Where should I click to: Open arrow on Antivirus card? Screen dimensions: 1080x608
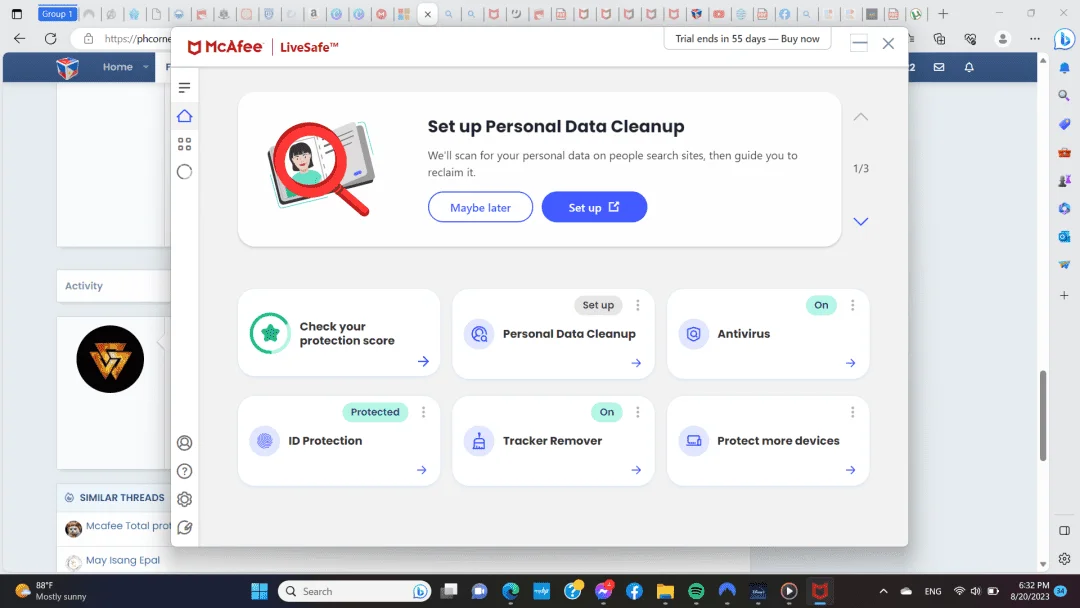(x=851, y=363)
